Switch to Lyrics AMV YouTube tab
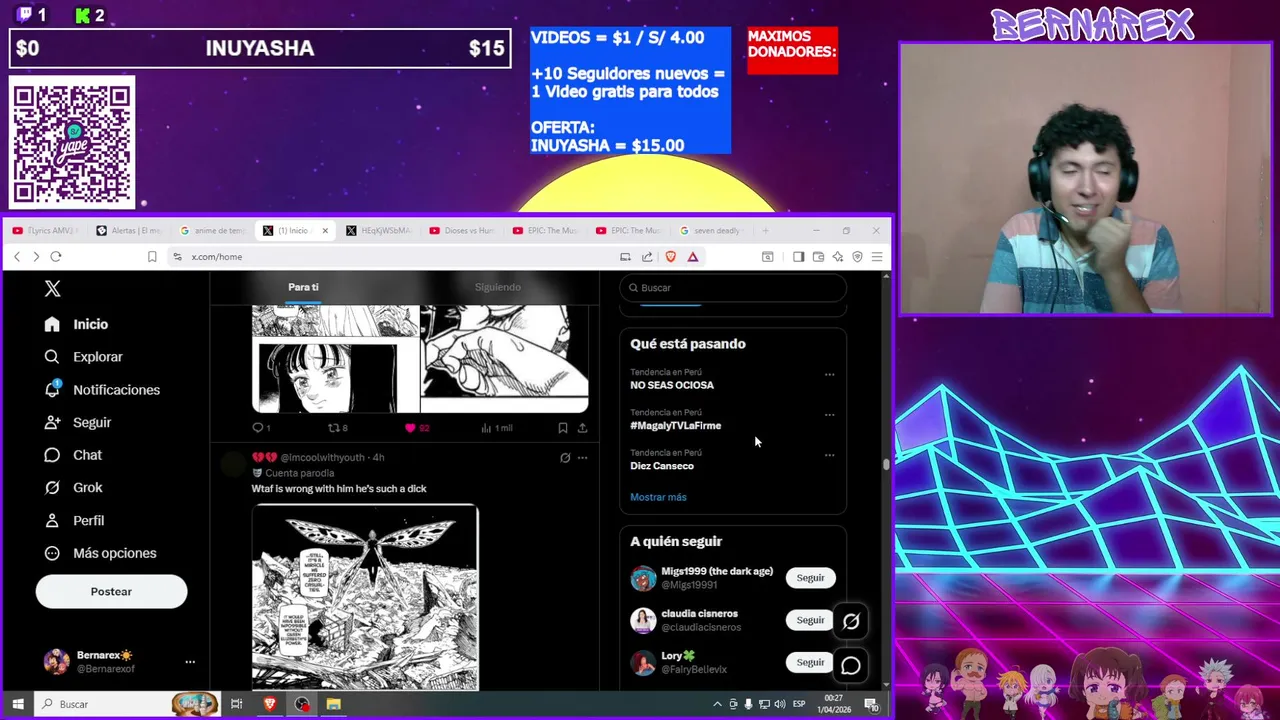 [x=46, y=231]
